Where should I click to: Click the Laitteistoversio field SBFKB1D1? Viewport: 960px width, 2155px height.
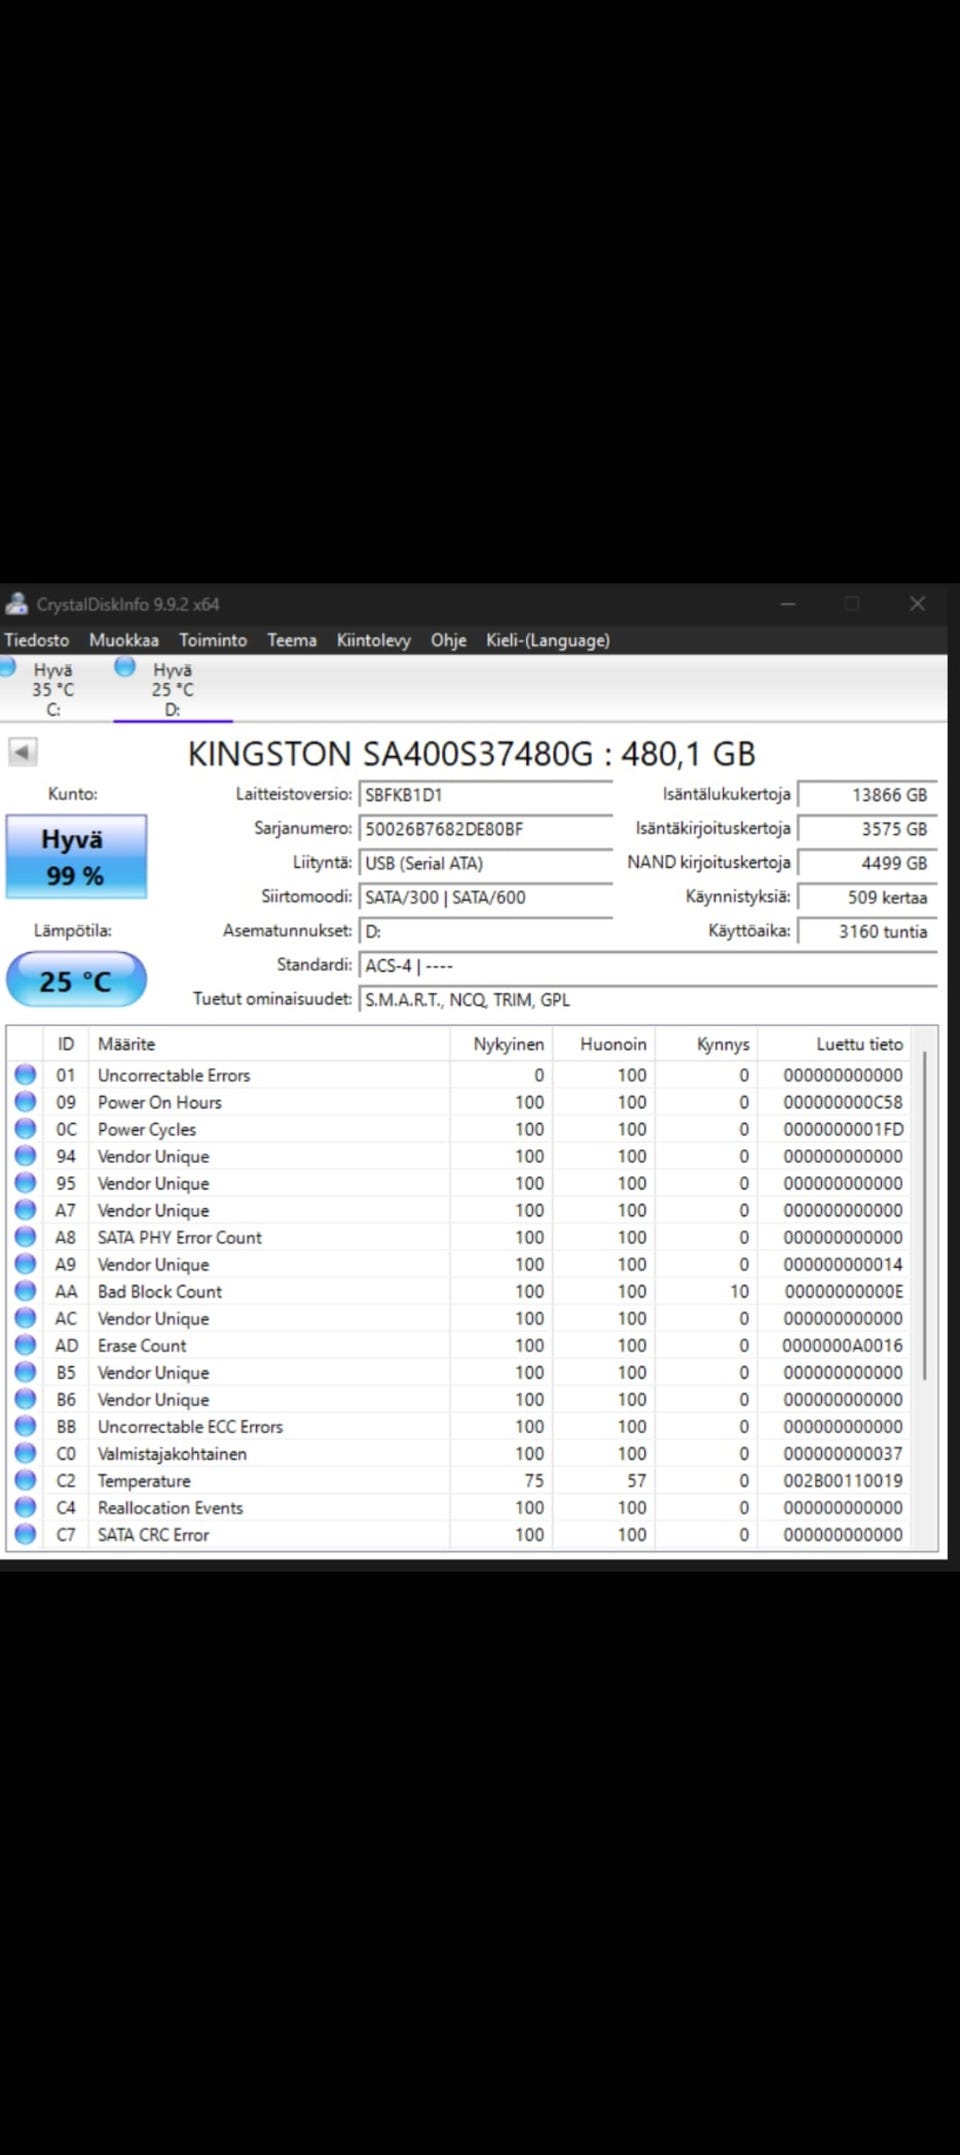pyautogui.click(x=485, y=795)
